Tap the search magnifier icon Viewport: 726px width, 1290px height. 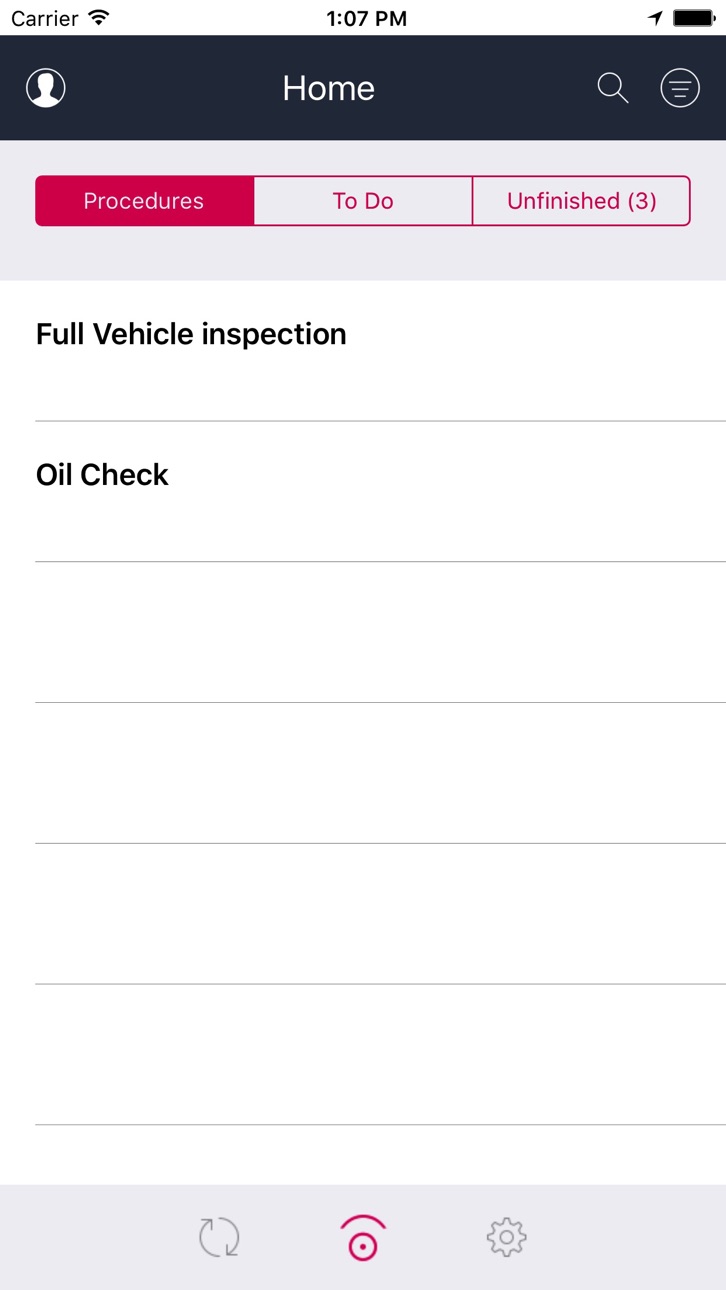613,88
